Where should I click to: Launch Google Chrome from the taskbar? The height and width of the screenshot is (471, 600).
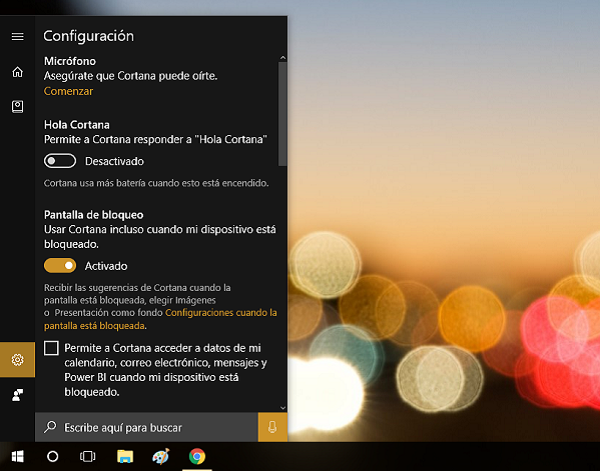tap(197, 456)
